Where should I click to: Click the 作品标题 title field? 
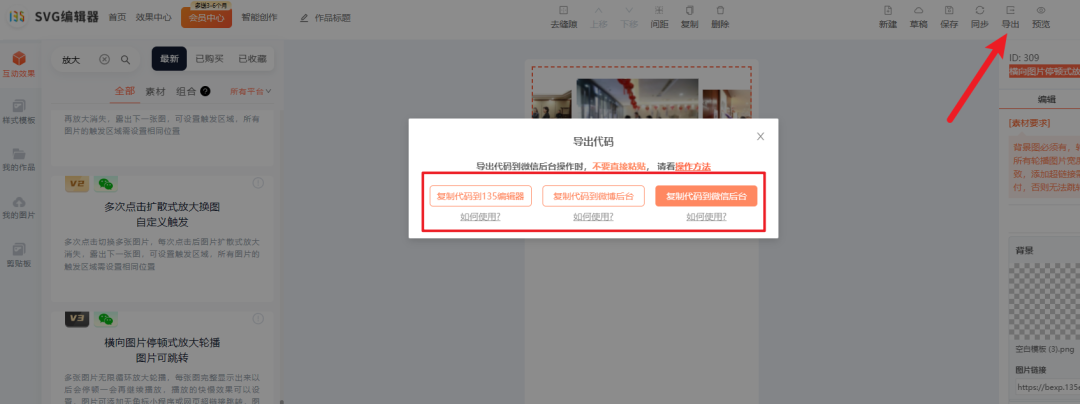[x=332, y=18]
